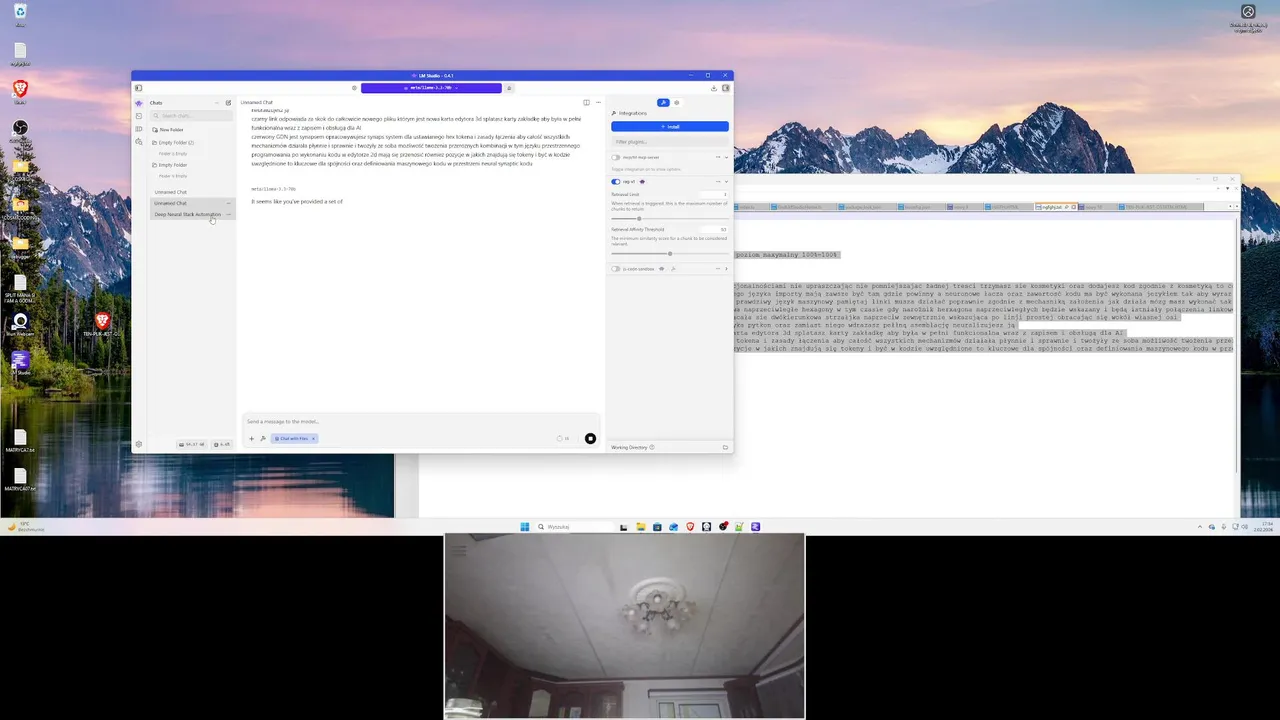The width and height of the screenshot is (1280, 720).
Task: Adjust the Retrieval Affinity Threshold slider
Action: 669,253
